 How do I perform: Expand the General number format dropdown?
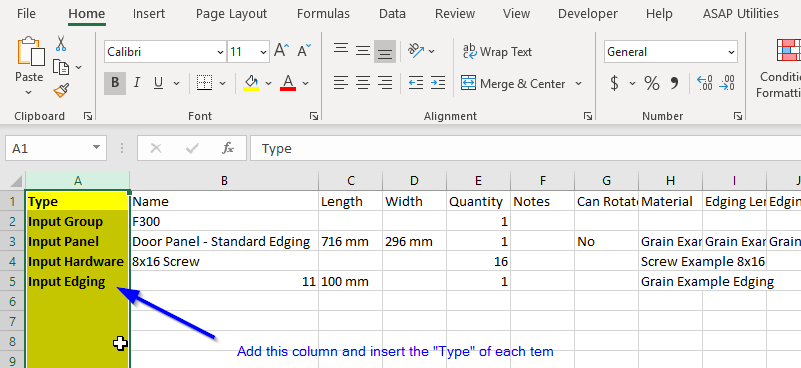click(731, 52)
